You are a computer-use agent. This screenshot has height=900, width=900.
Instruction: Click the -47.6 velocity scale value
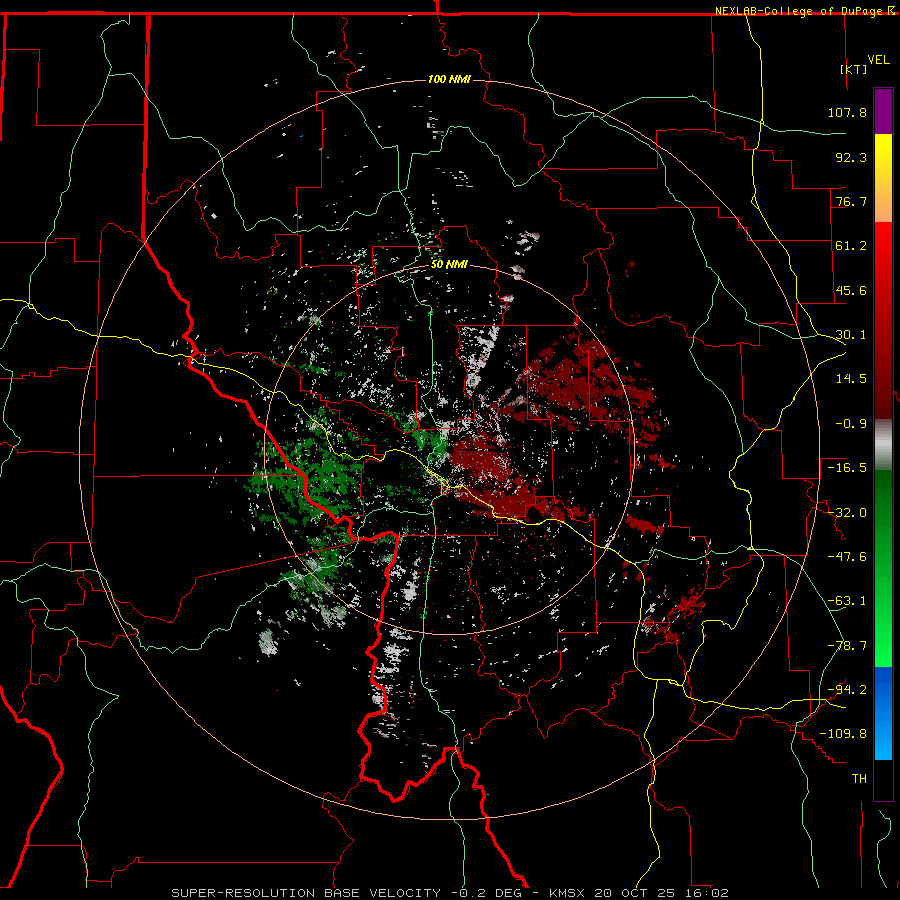pyautogui.click(x=847, y=557)
